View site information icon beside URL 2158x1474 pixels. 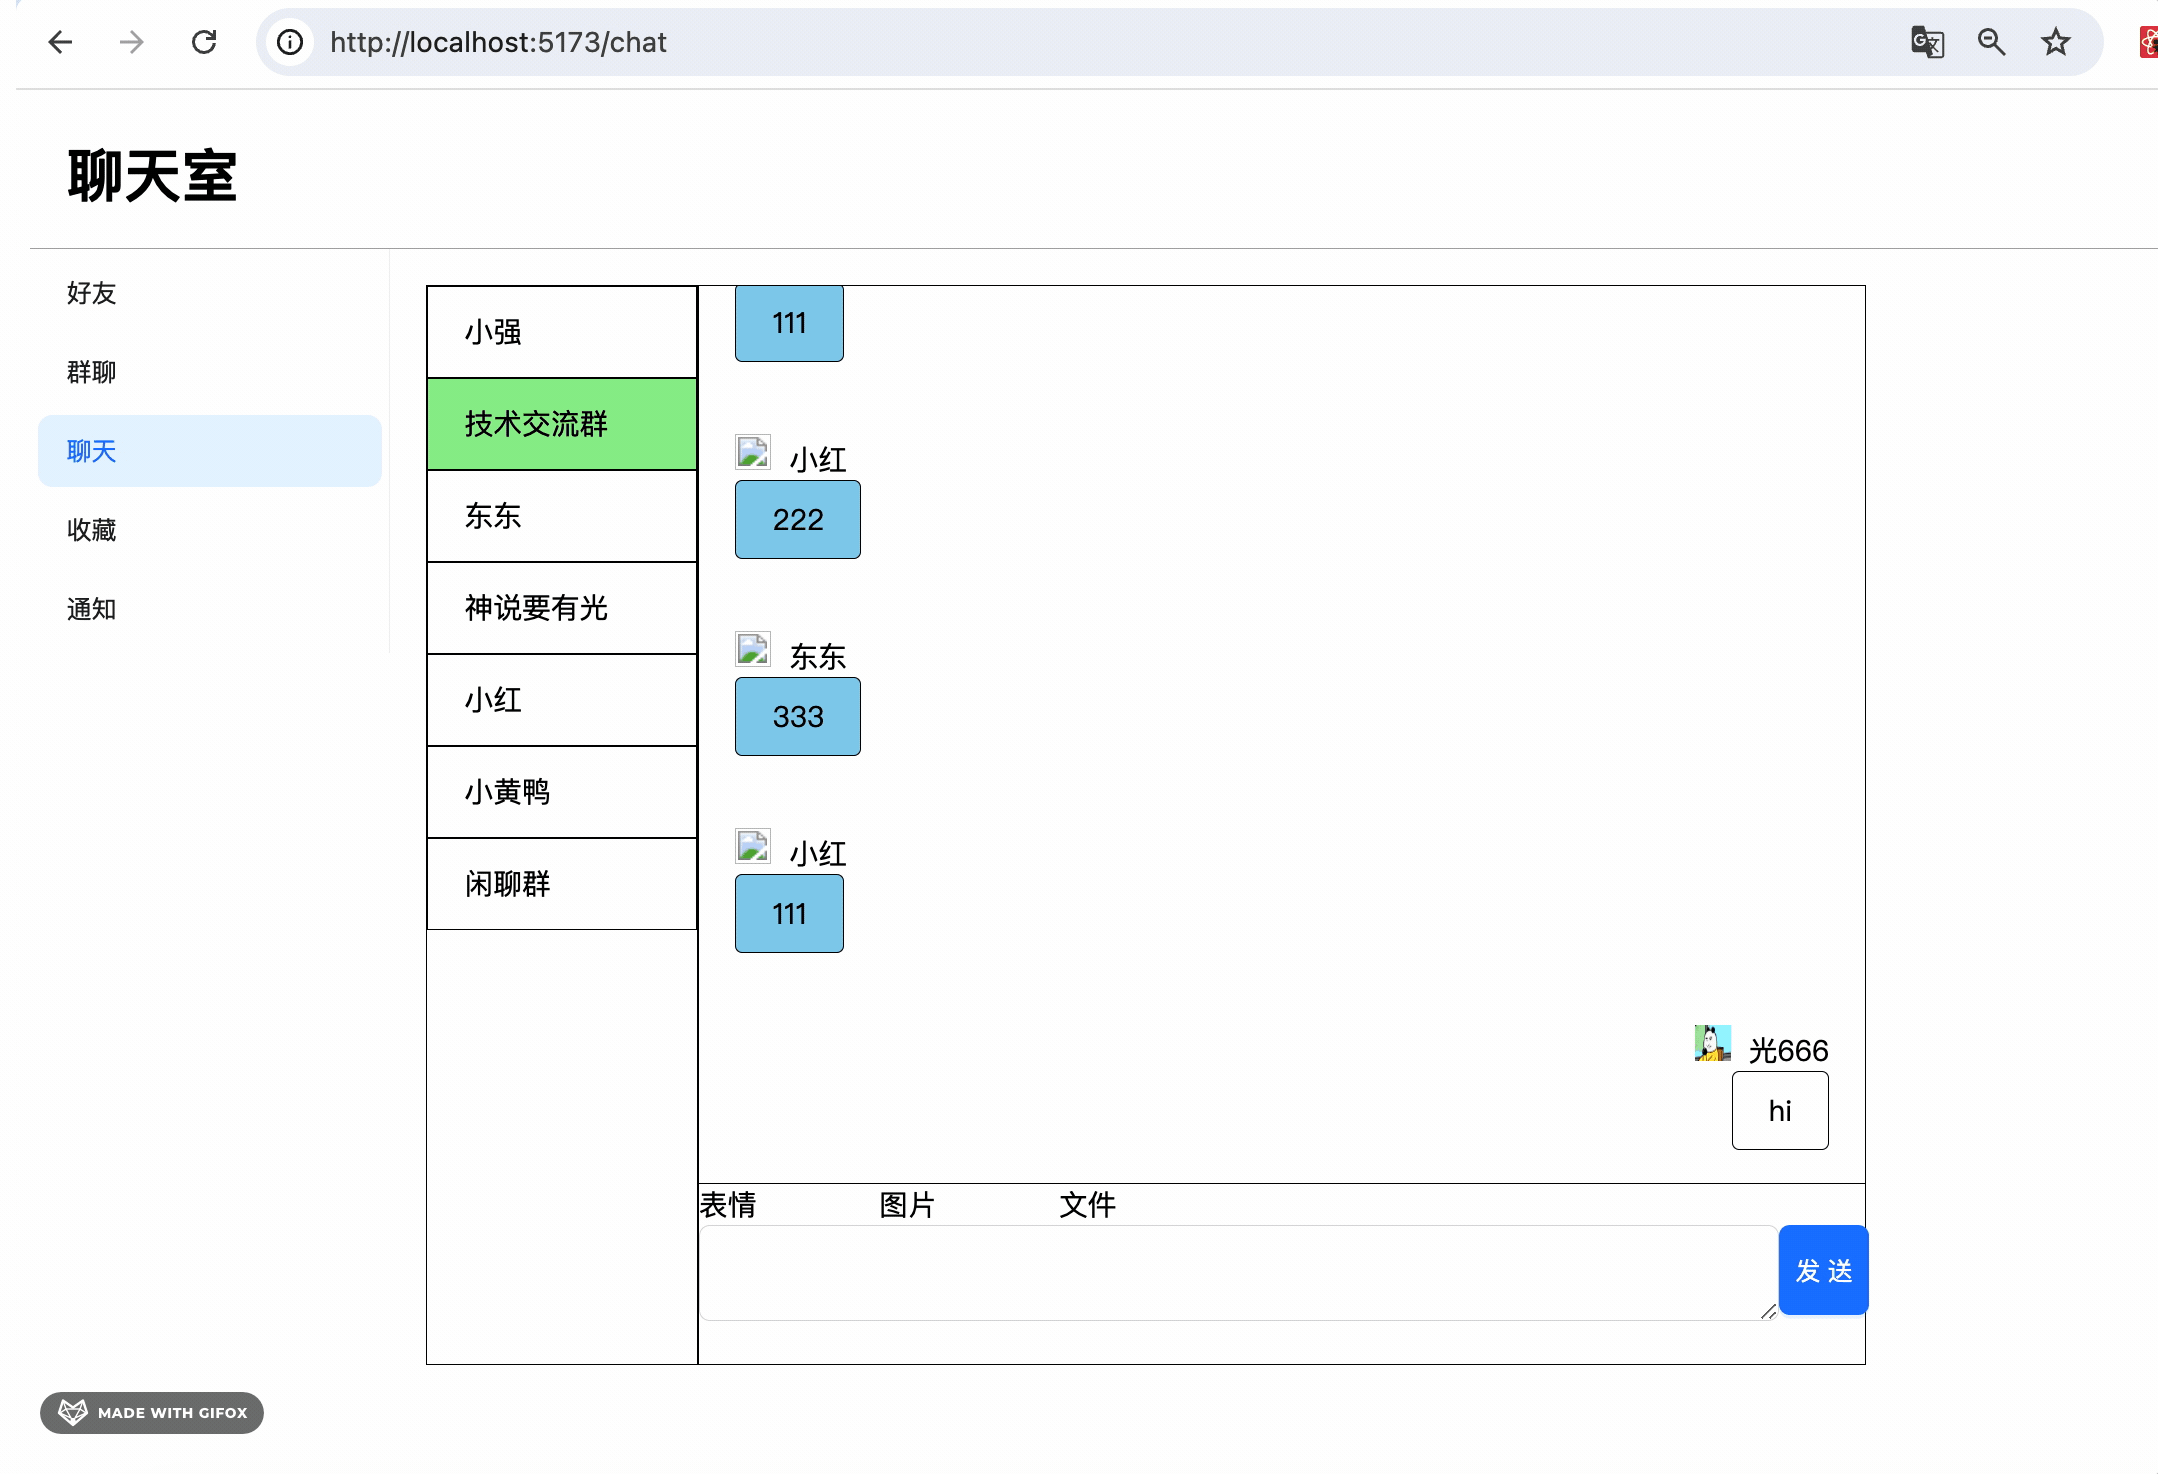(290, 42)
